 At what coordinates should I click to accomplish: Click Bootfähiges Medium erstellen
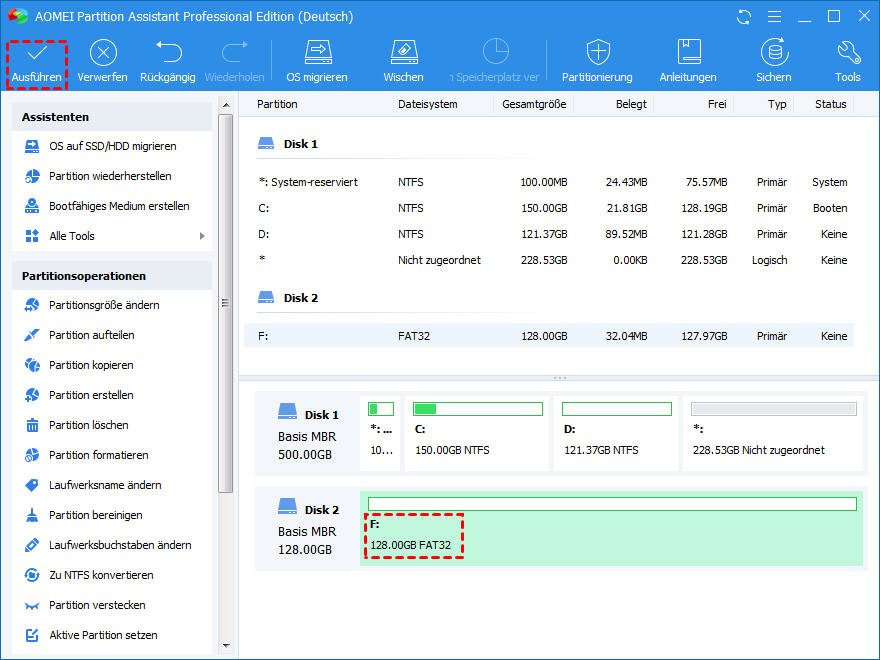119,206
